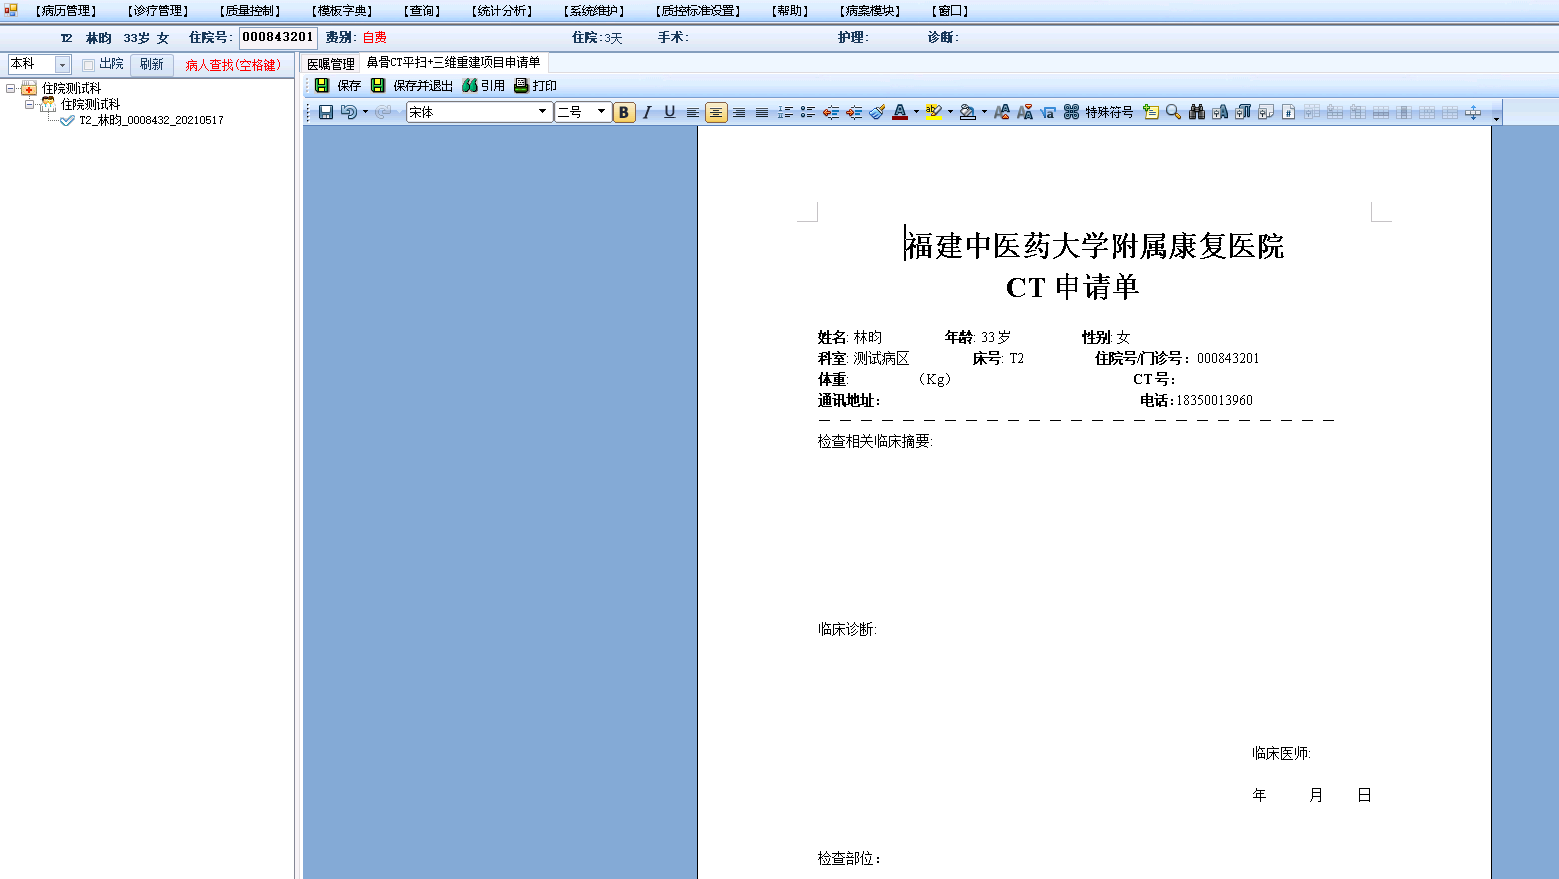Click the four-way arrows icon in toolbar
Screen dimensions: 1559x879
click(x=1473, y=112)
